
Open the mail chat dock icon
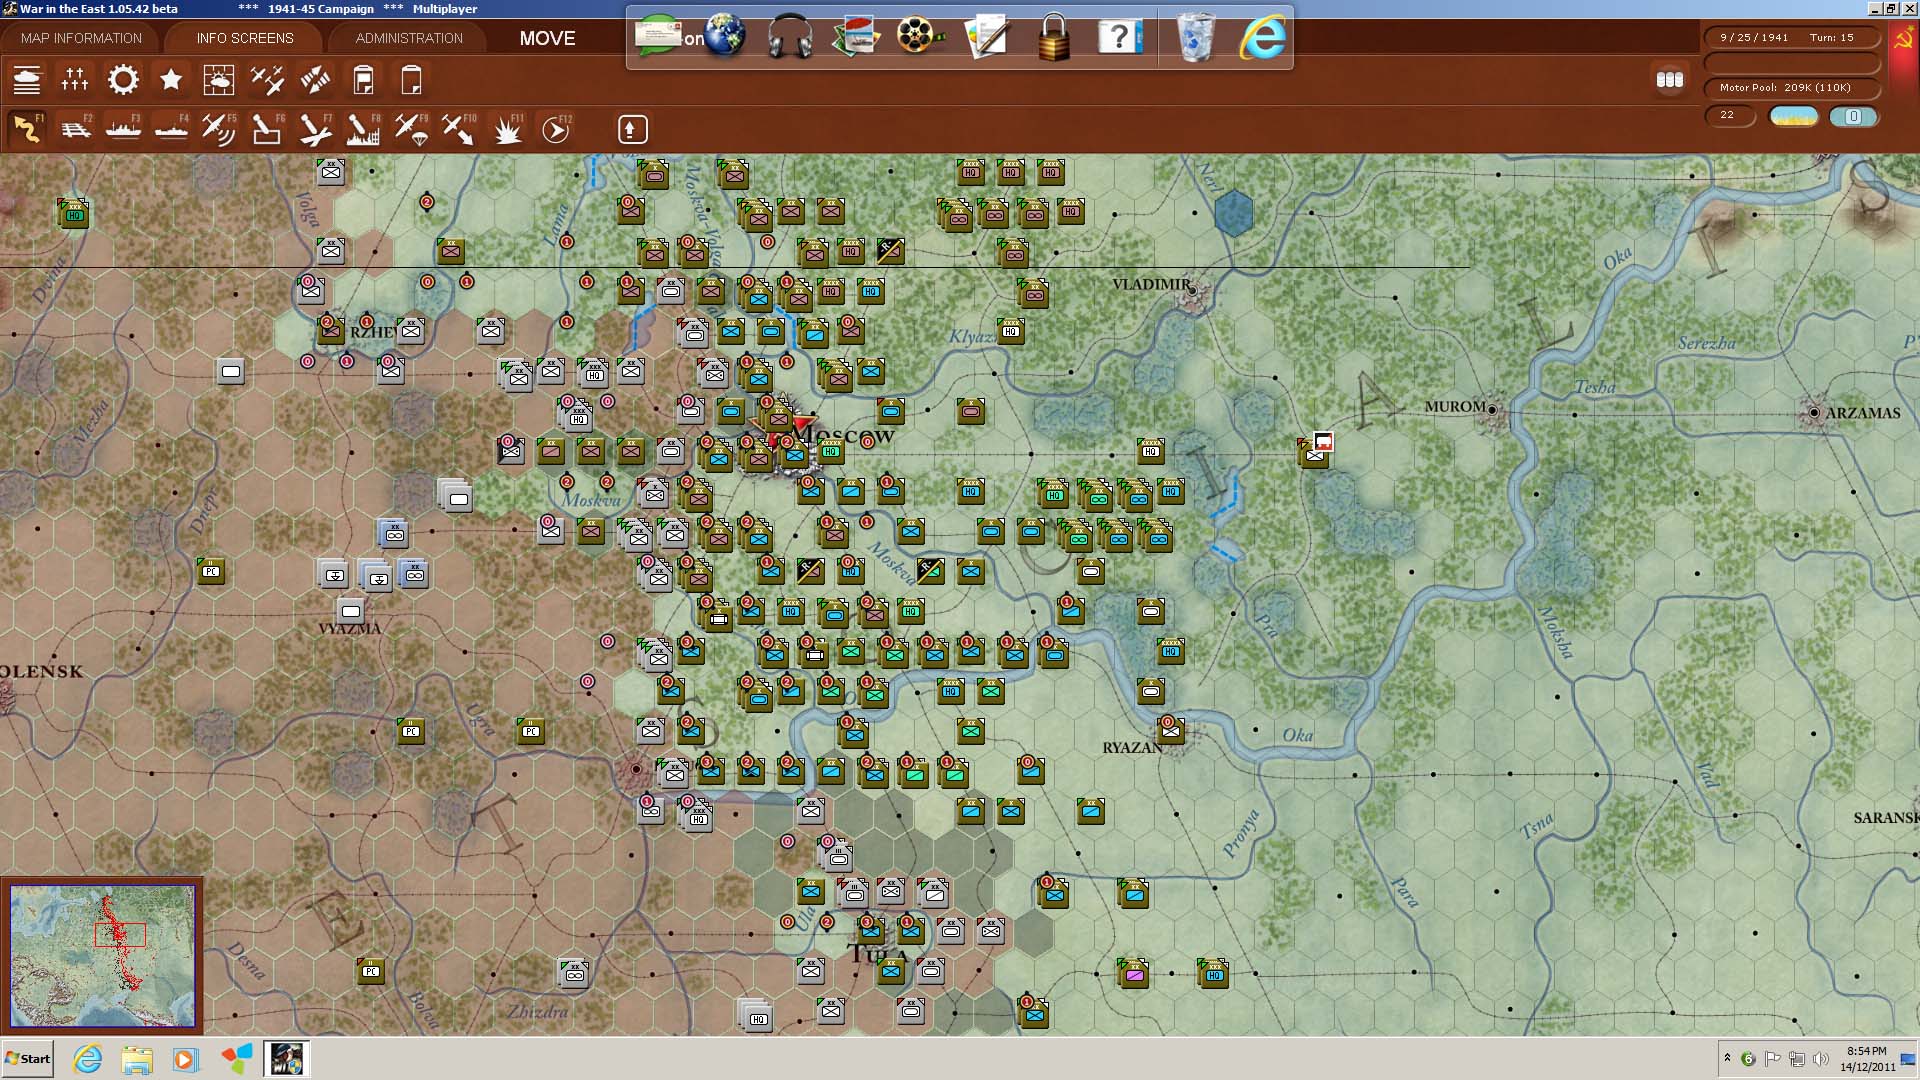coord(660,37)
